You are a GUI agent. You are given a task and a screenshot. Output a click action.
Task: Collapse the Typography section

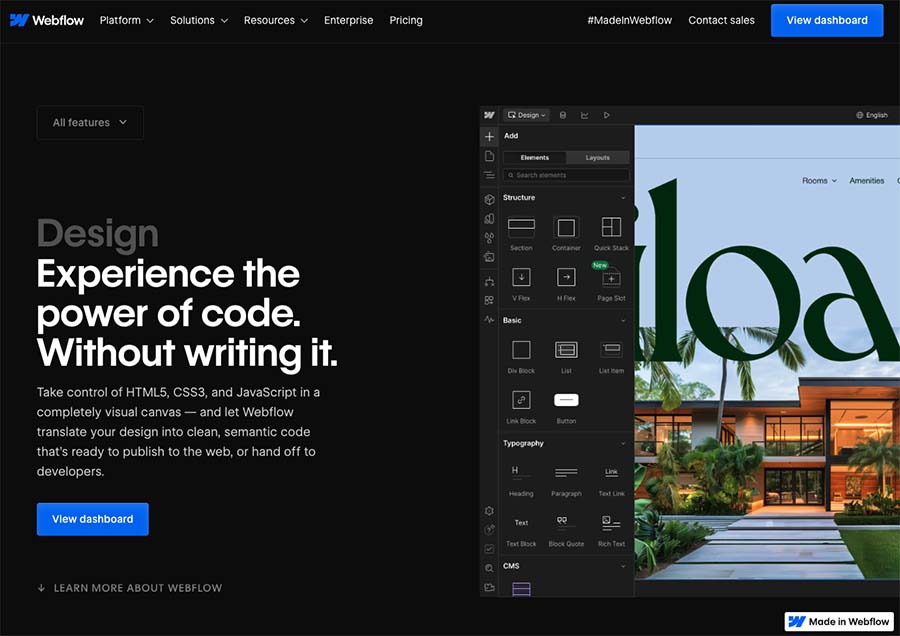tap(623, 443)
